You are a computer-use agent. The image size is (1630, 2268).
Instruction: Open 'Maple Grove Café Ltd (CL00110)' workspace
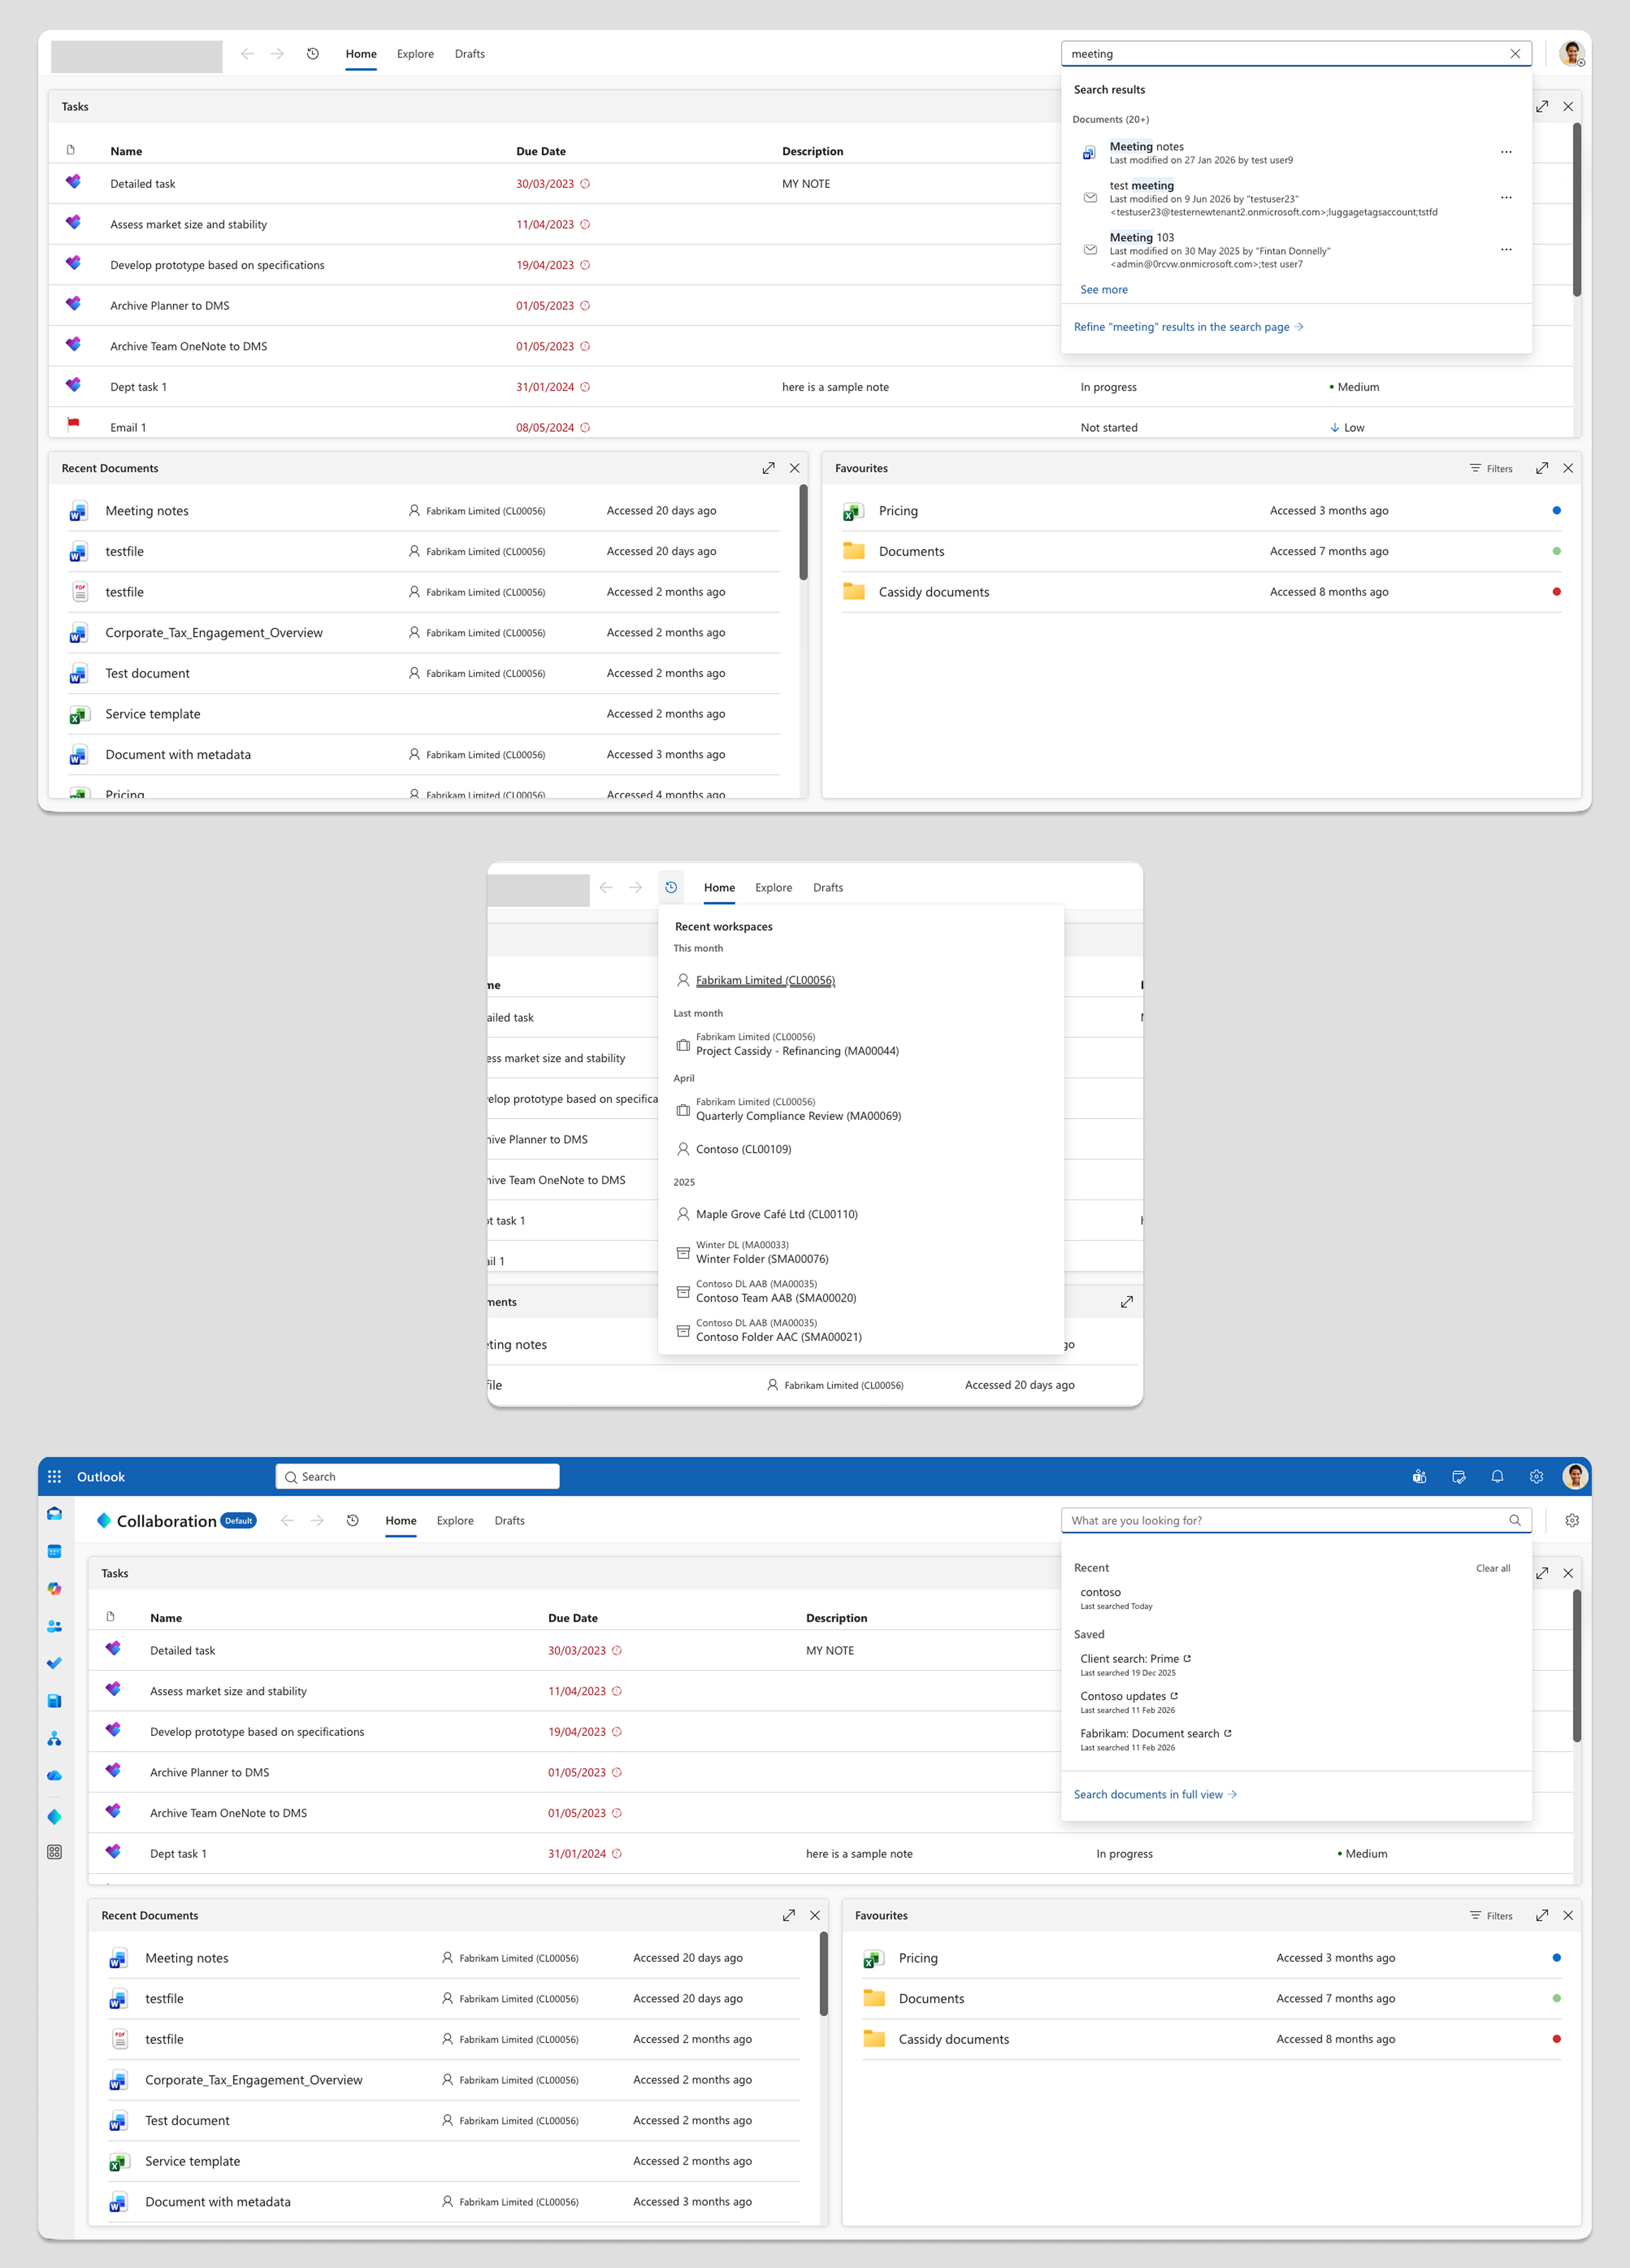pos(776,1214)
